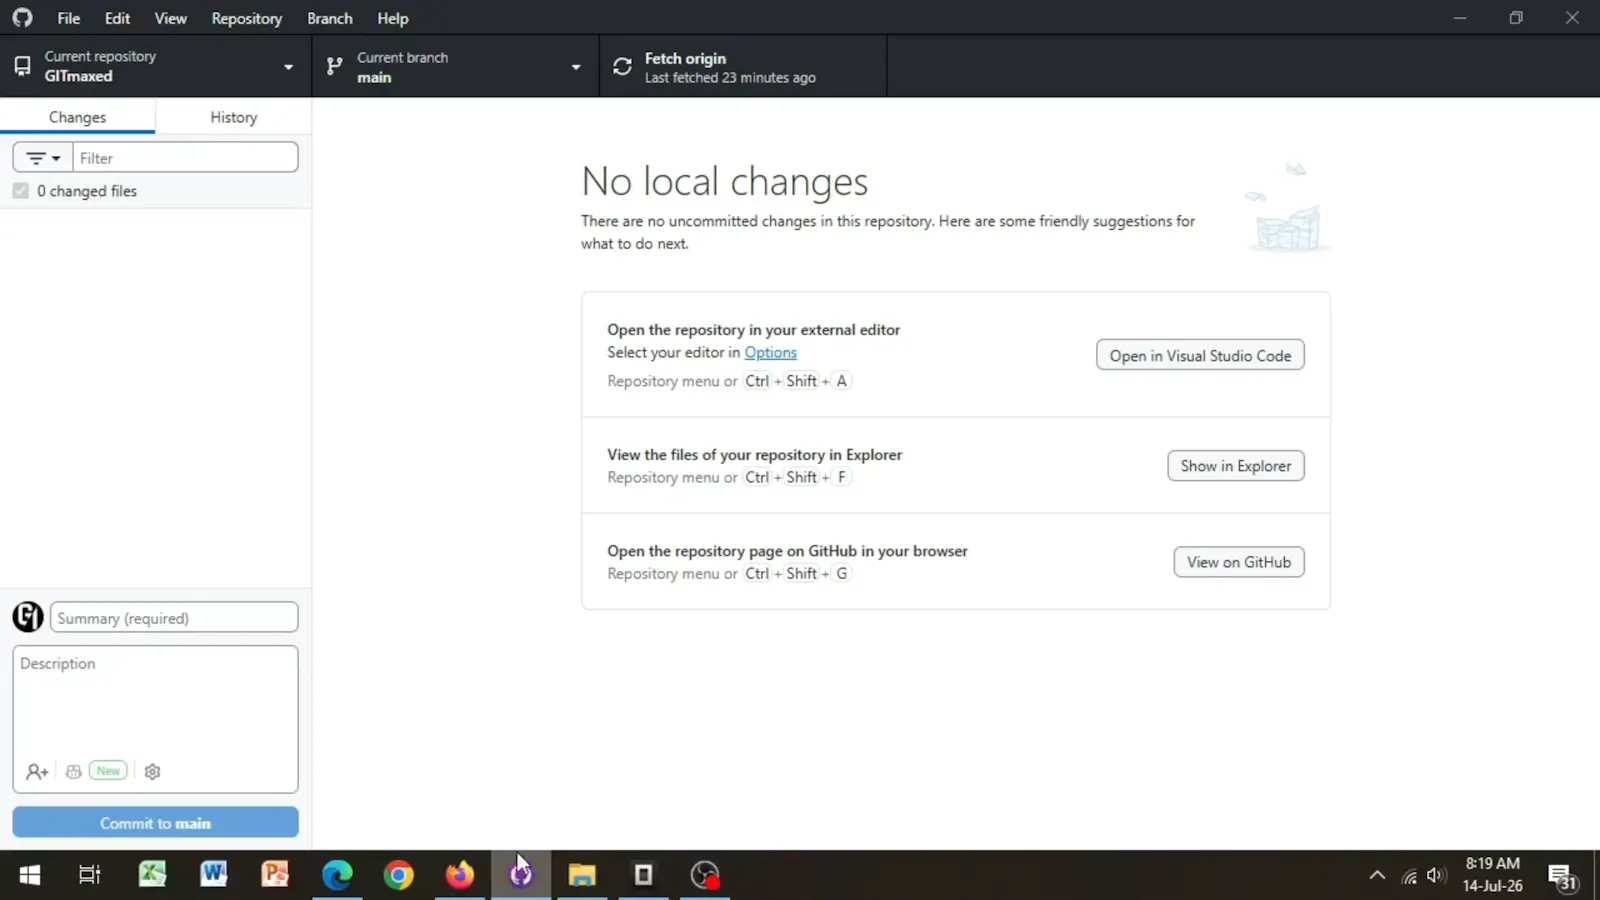Open the View menu
This screenshot has height=900, width=1600.
(x=170, y=18)
